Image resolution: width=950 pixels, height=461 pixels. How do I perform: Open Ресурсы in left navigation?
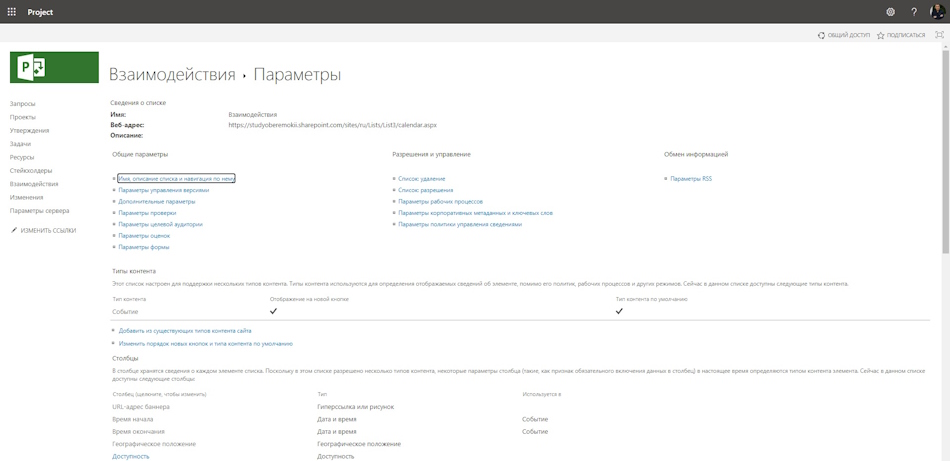(x=22, y=157)
